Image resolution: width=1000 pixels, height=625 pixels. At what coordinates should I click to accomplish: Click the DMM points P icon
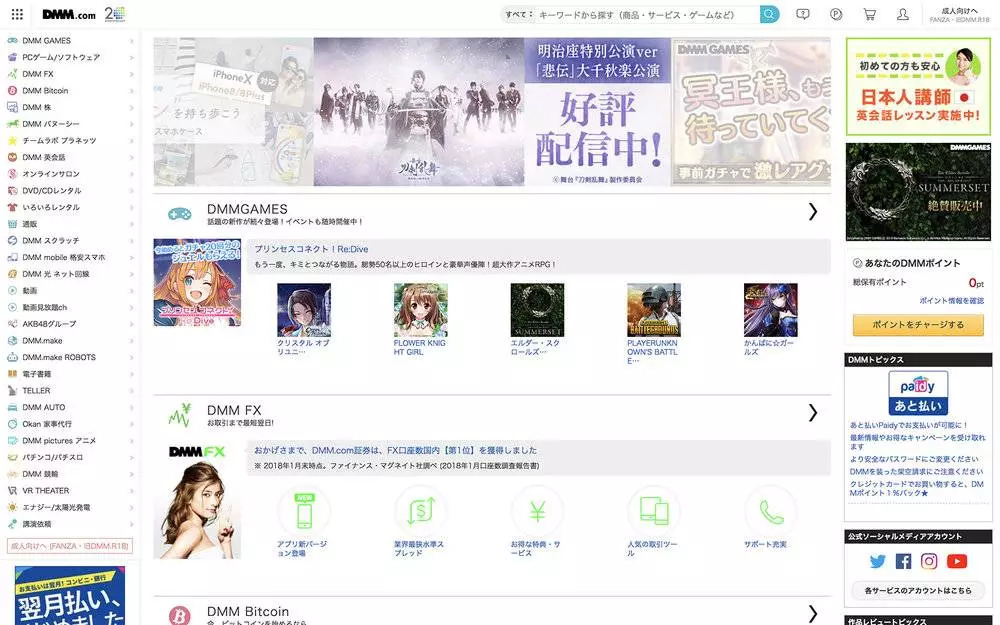(836, 14)
